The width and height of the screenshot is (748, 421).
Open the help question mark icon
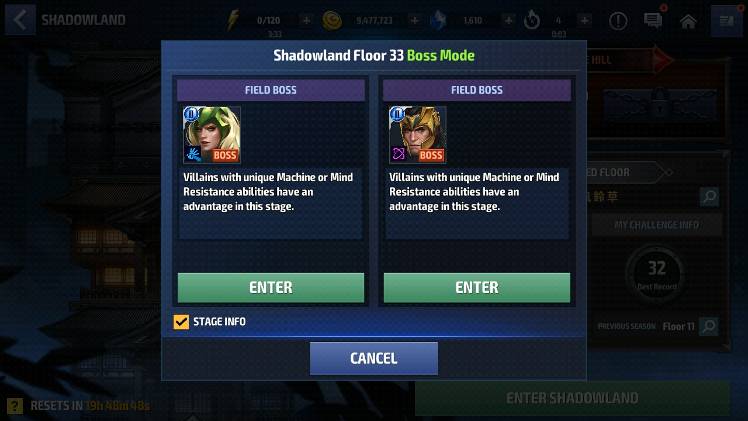click(x=14, y=406)
